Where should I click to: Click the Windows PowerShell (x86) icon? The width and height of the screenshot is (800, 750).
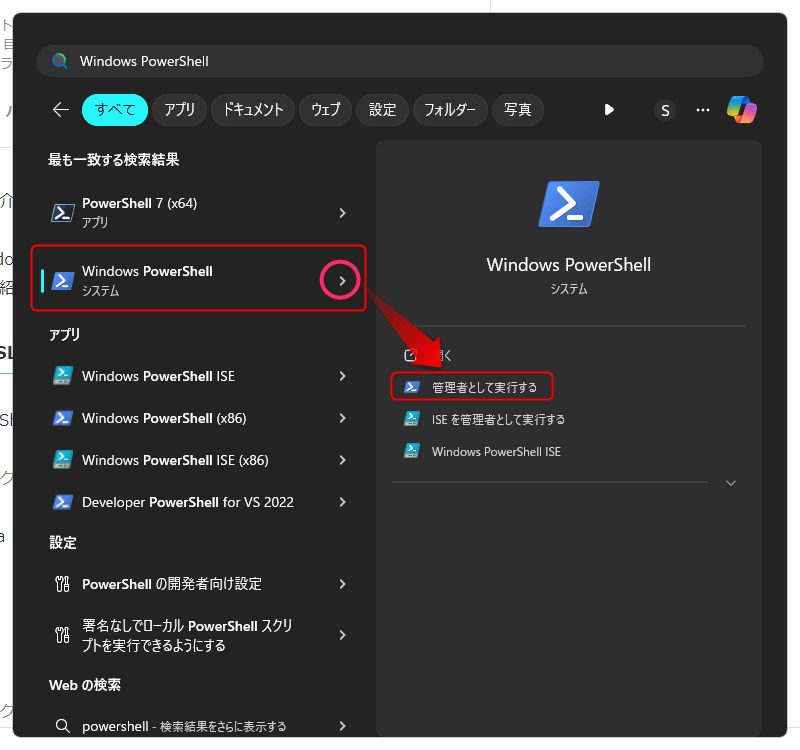(x=62, y=418)
